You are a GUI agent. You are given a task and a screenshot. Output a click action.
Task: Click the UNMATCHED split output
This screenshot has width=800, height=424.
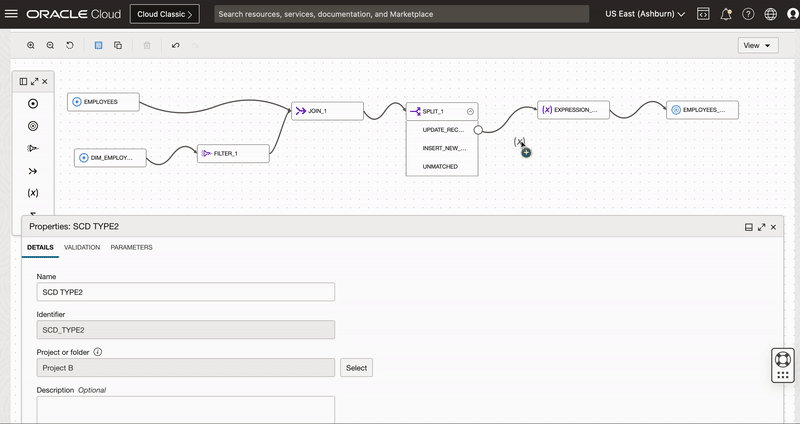[440, 166]
